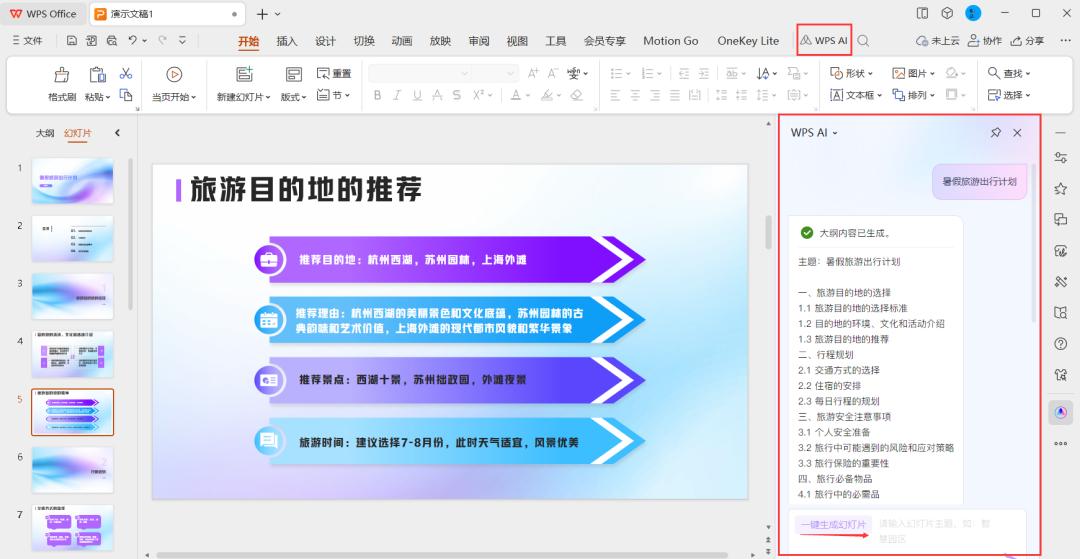Screen dimensions: 1080x559
Task: Click the Cut scissors icon
Action: (126, 74)
